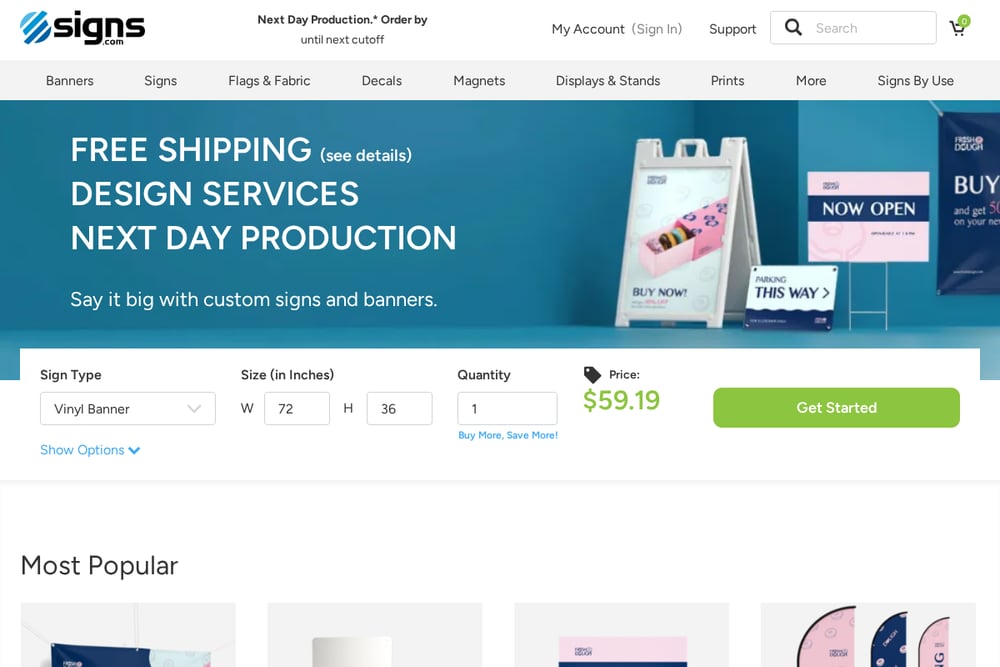
Task: Click the search magnifier icon
Action: click(793, 27)
